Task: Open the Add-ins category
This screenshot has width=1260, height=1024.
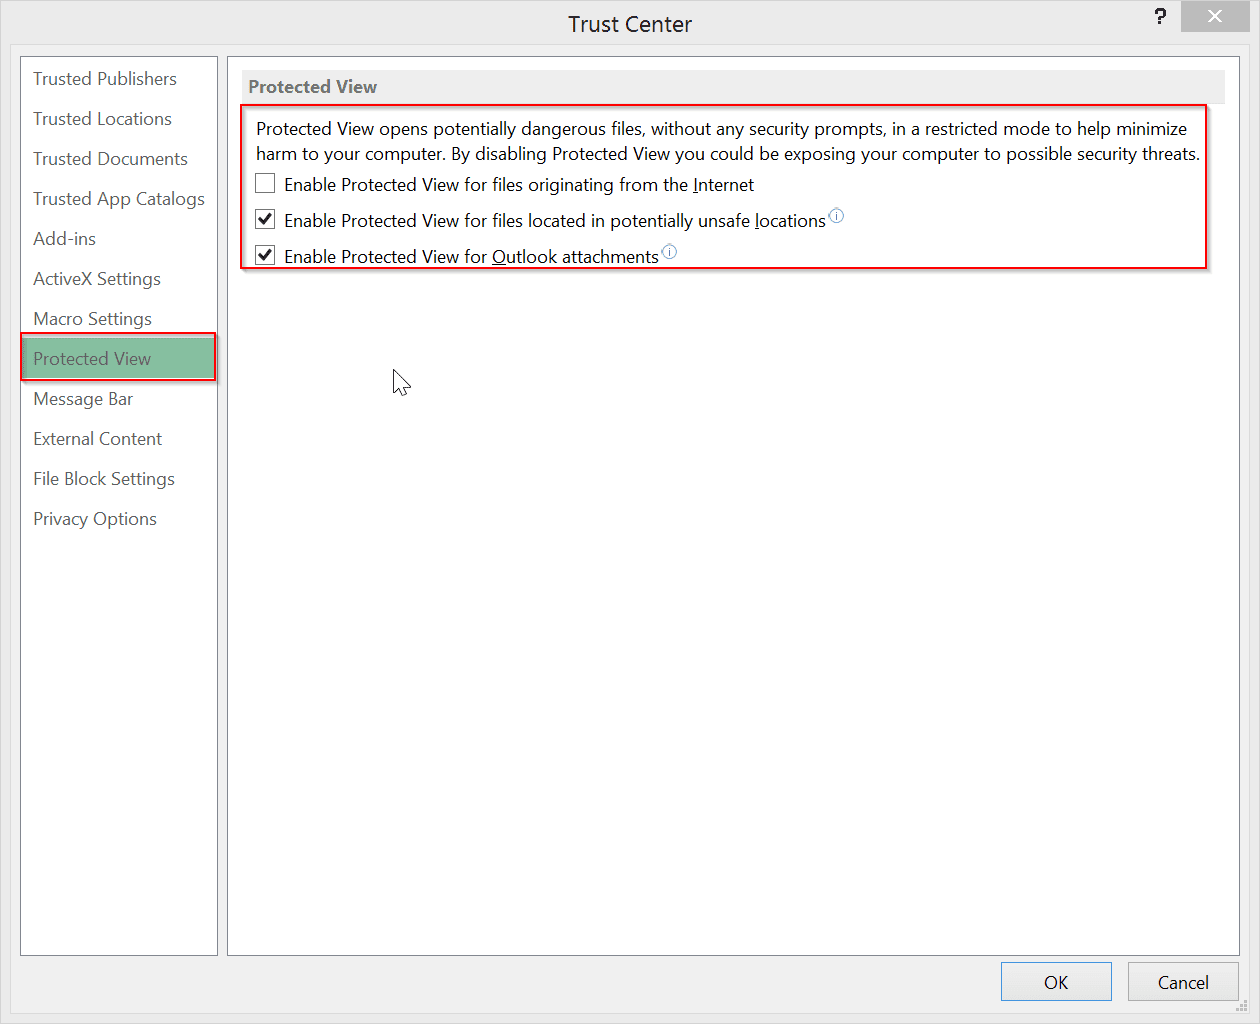Action: click(65, 239)
